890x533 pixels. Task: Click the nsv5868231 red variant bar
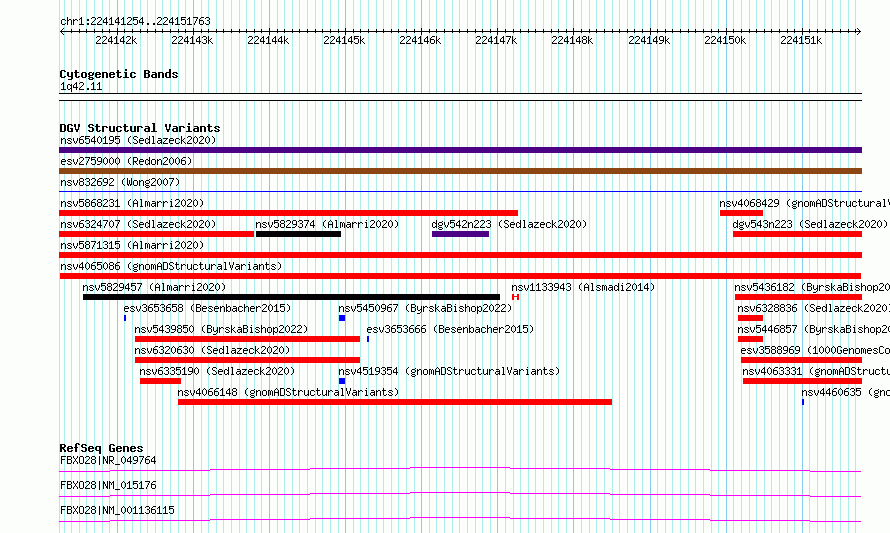click(x=288, y=213)
